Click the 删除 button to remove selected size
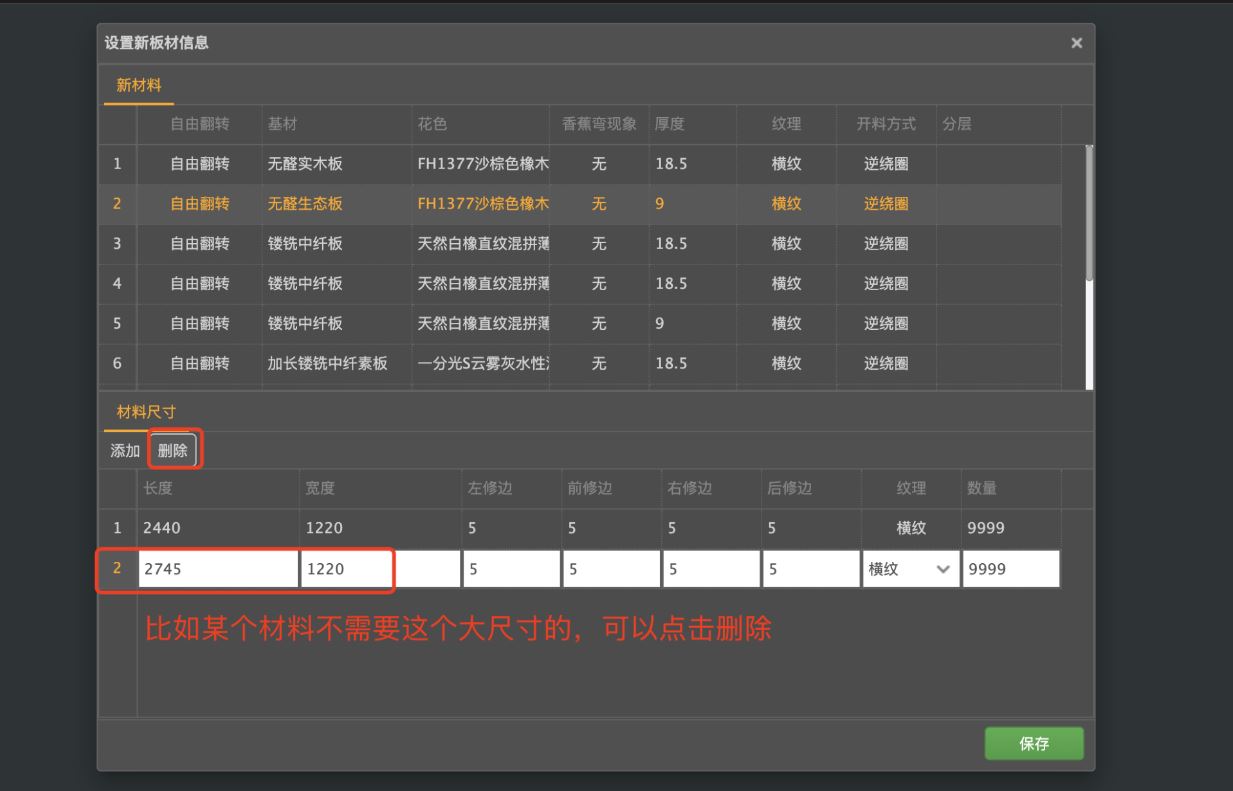This screenshot has height=791, width=1233. [173, 450]
